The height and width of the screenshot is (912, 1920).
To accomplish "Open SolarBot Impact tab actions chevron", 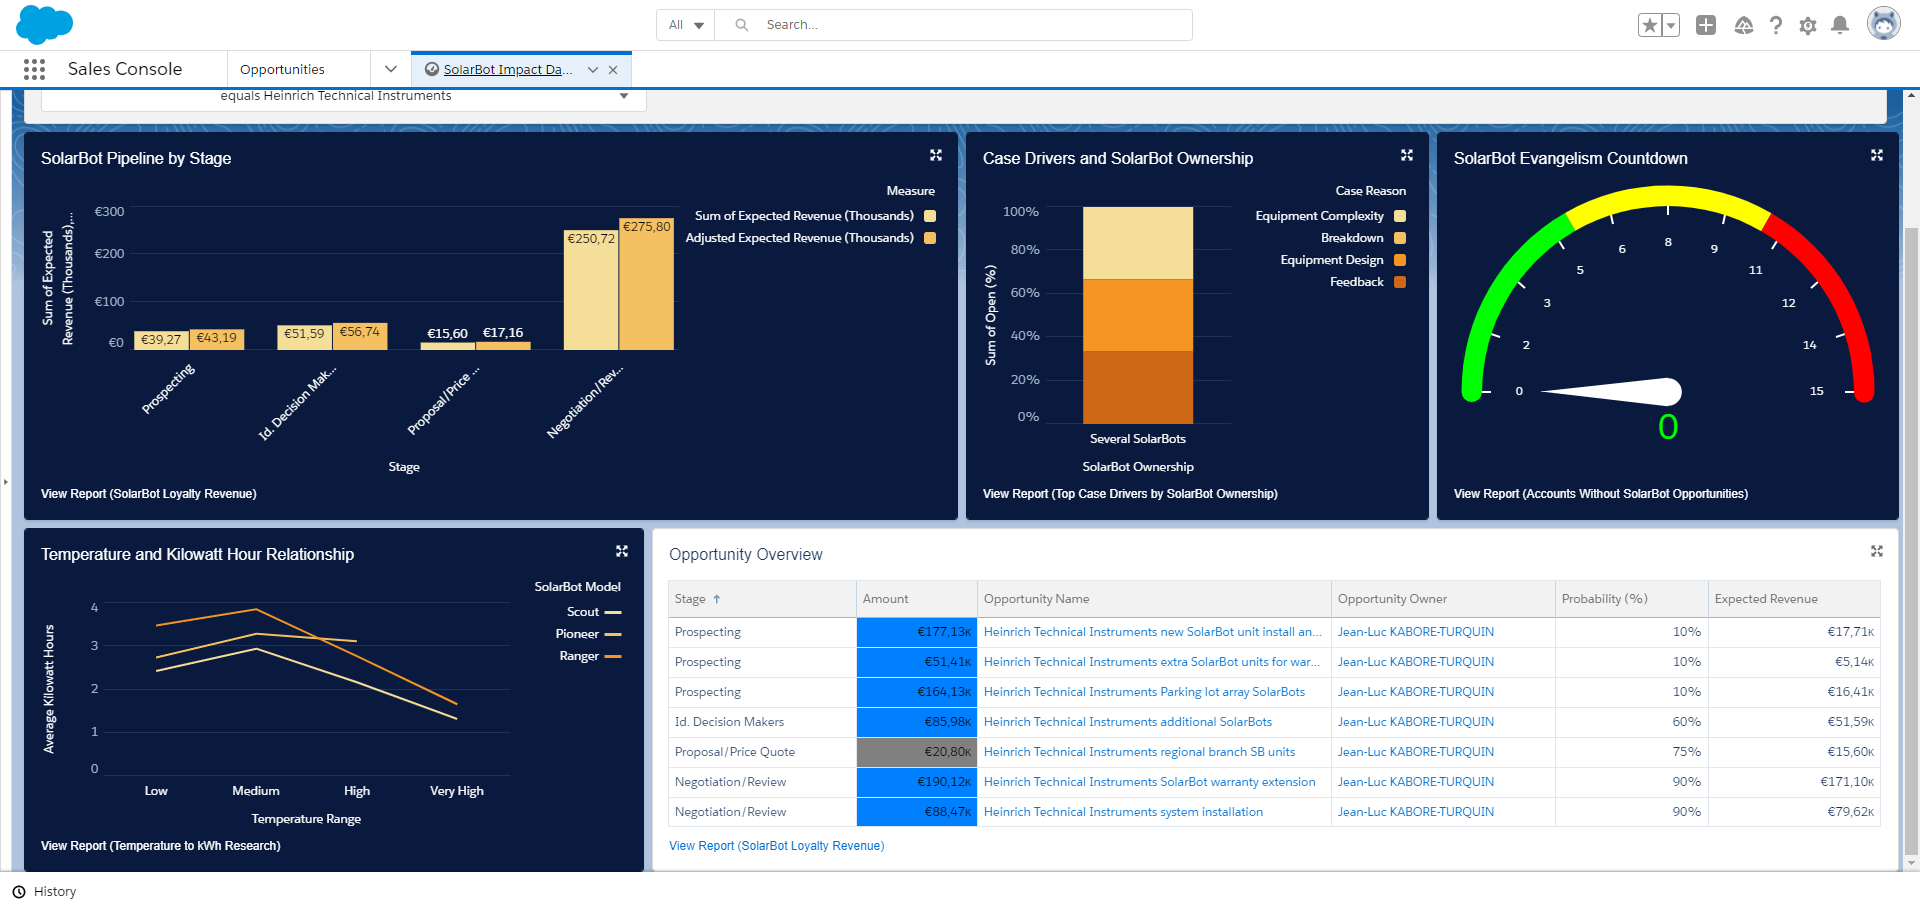I will click(593, 70).
